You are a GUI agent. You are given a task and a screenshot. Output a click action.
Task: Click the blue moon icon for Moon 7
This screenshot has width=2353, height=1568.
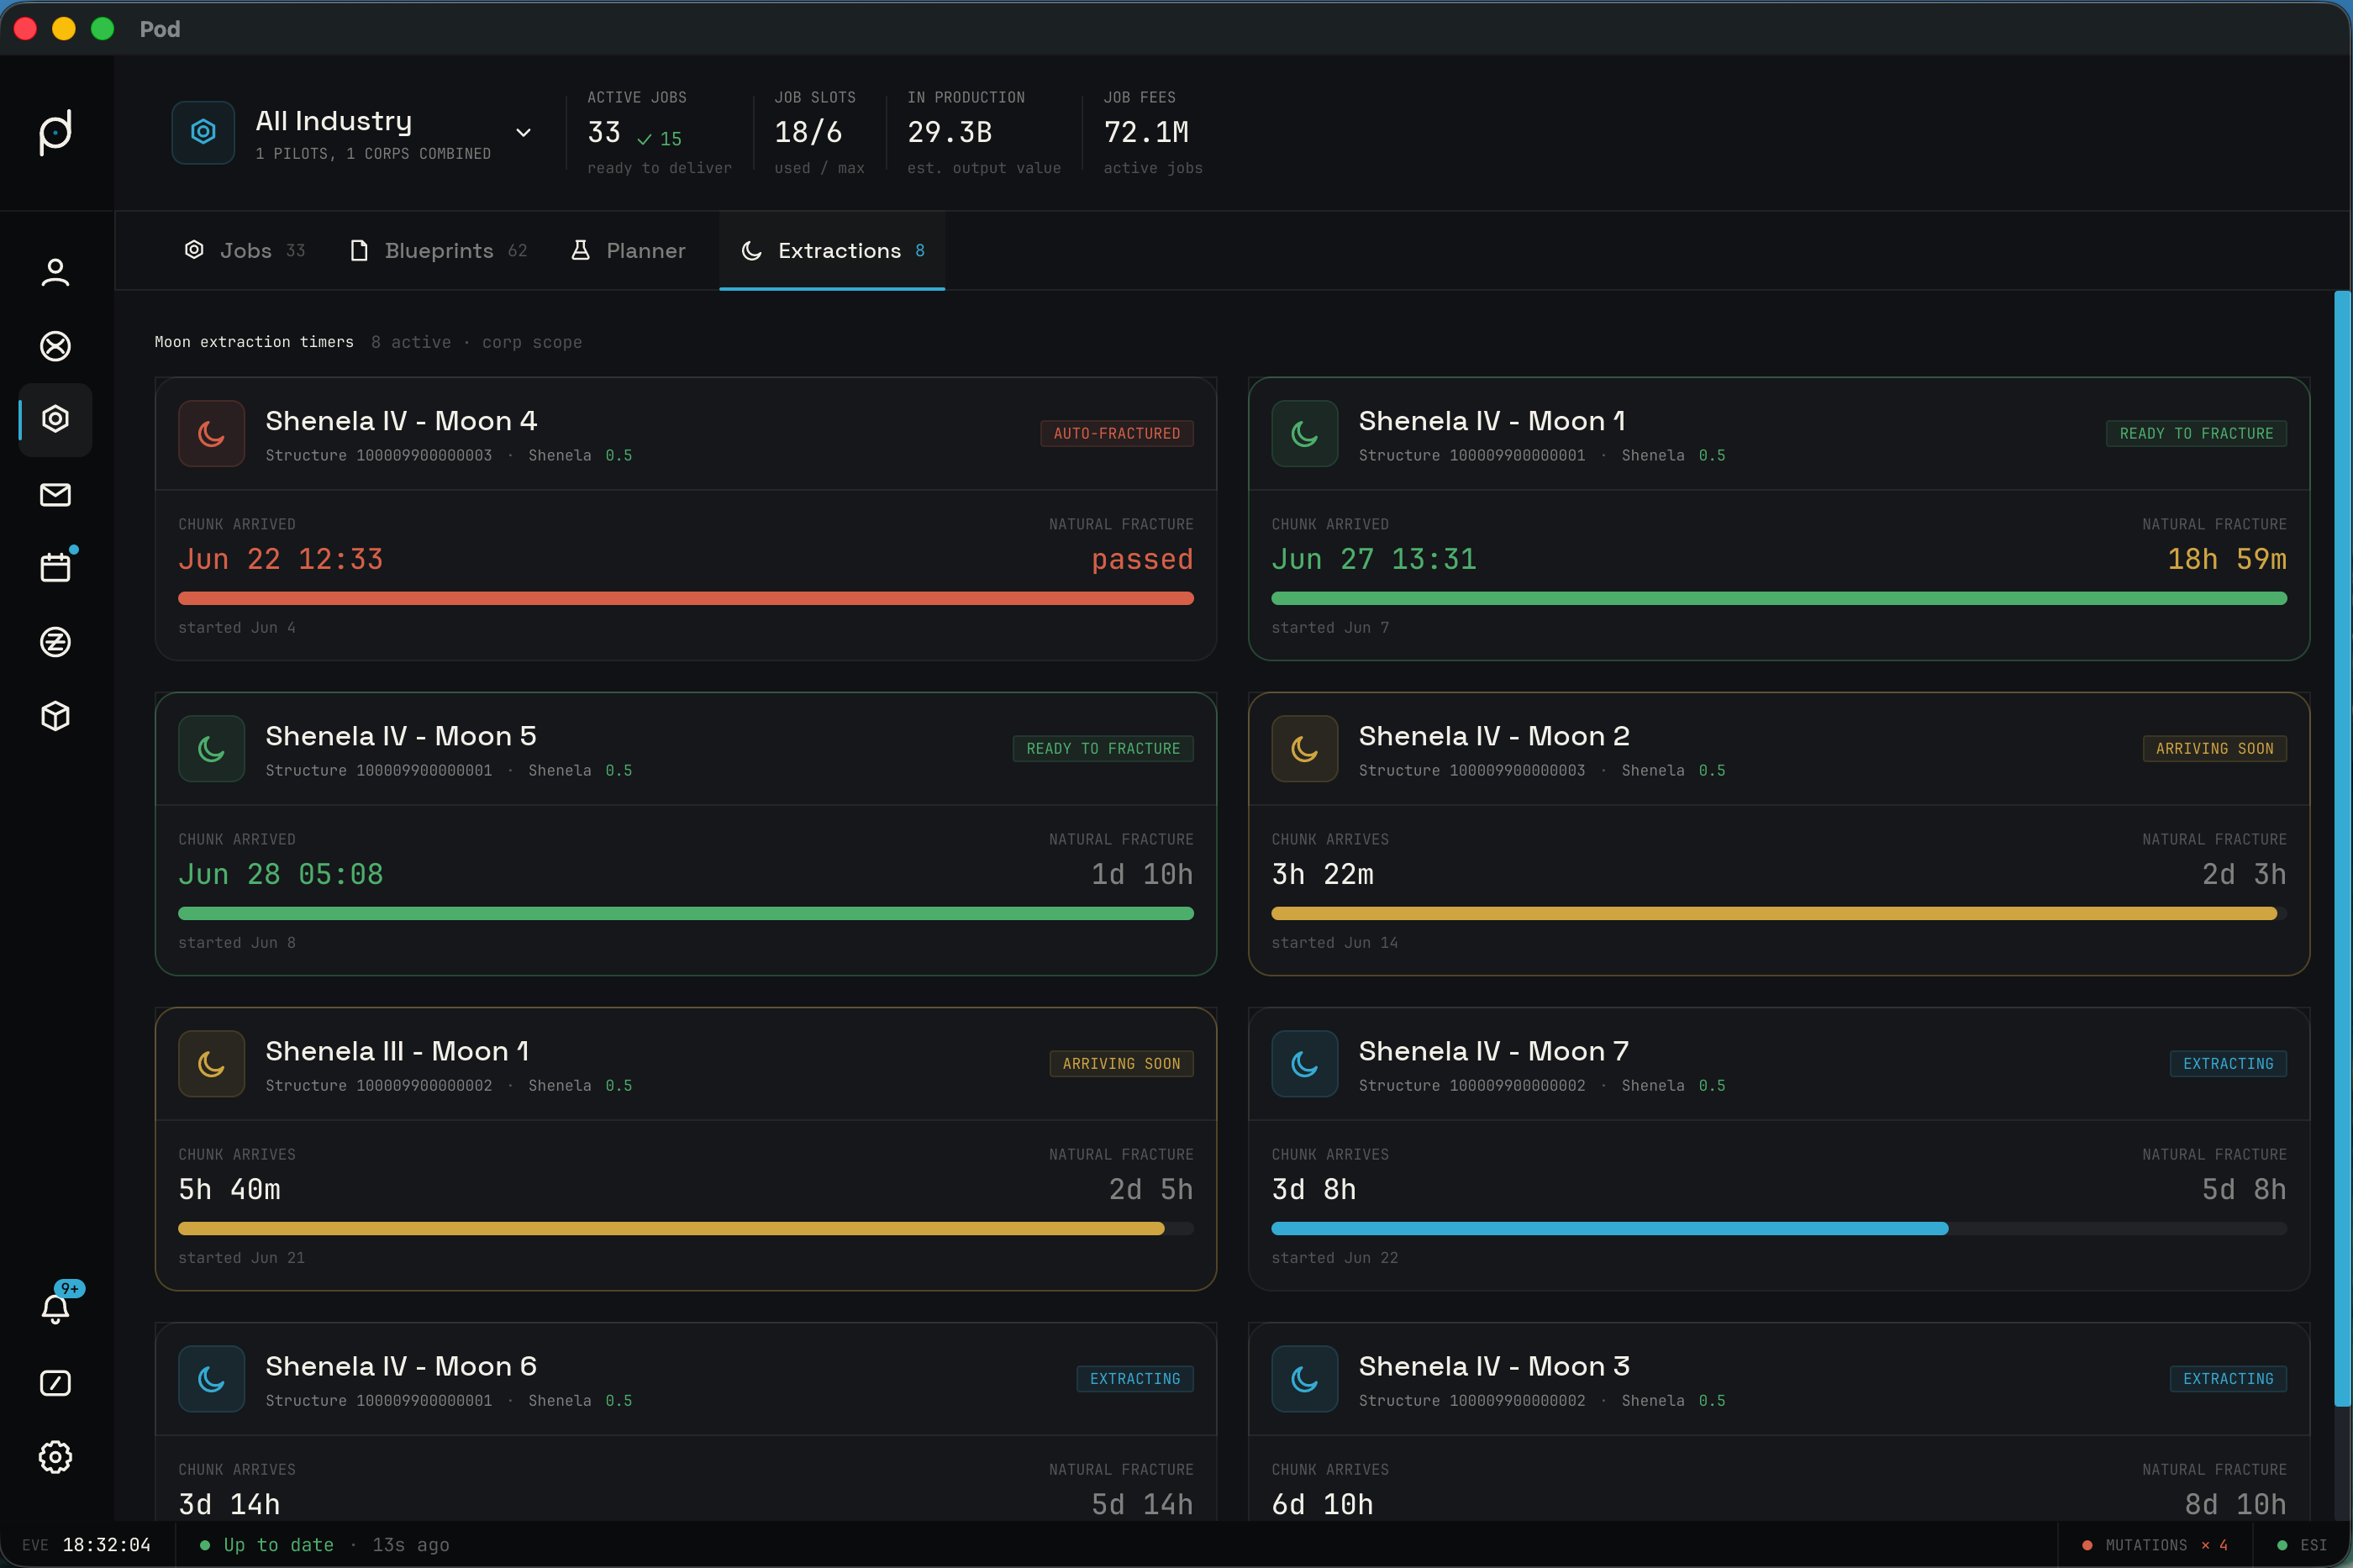1304,1063
